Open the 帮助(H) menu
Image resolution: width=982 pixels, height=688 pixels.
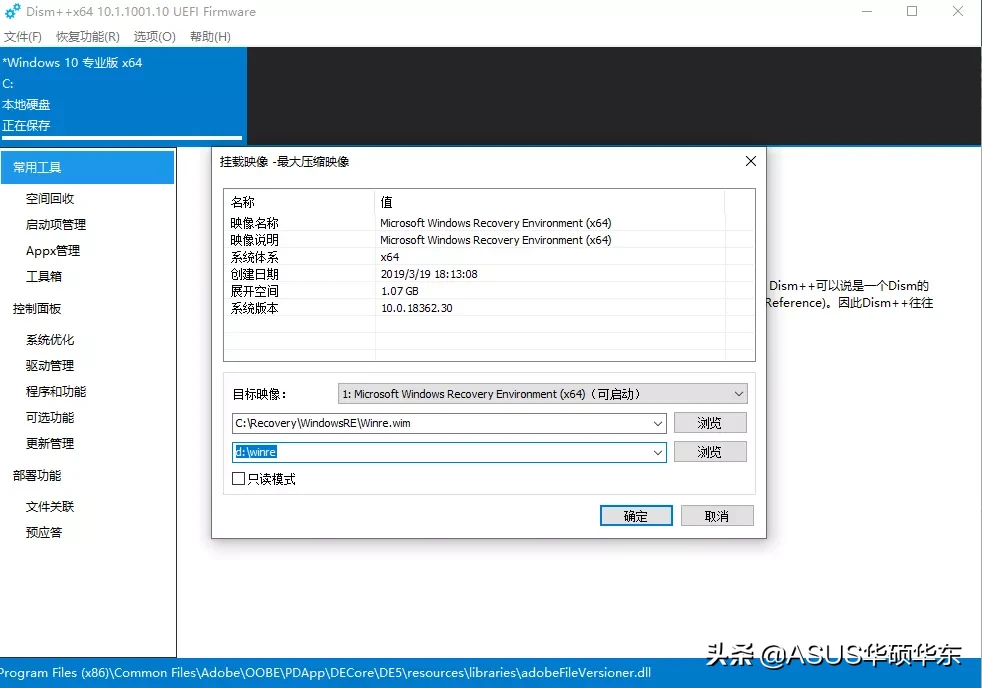point(209,35)
